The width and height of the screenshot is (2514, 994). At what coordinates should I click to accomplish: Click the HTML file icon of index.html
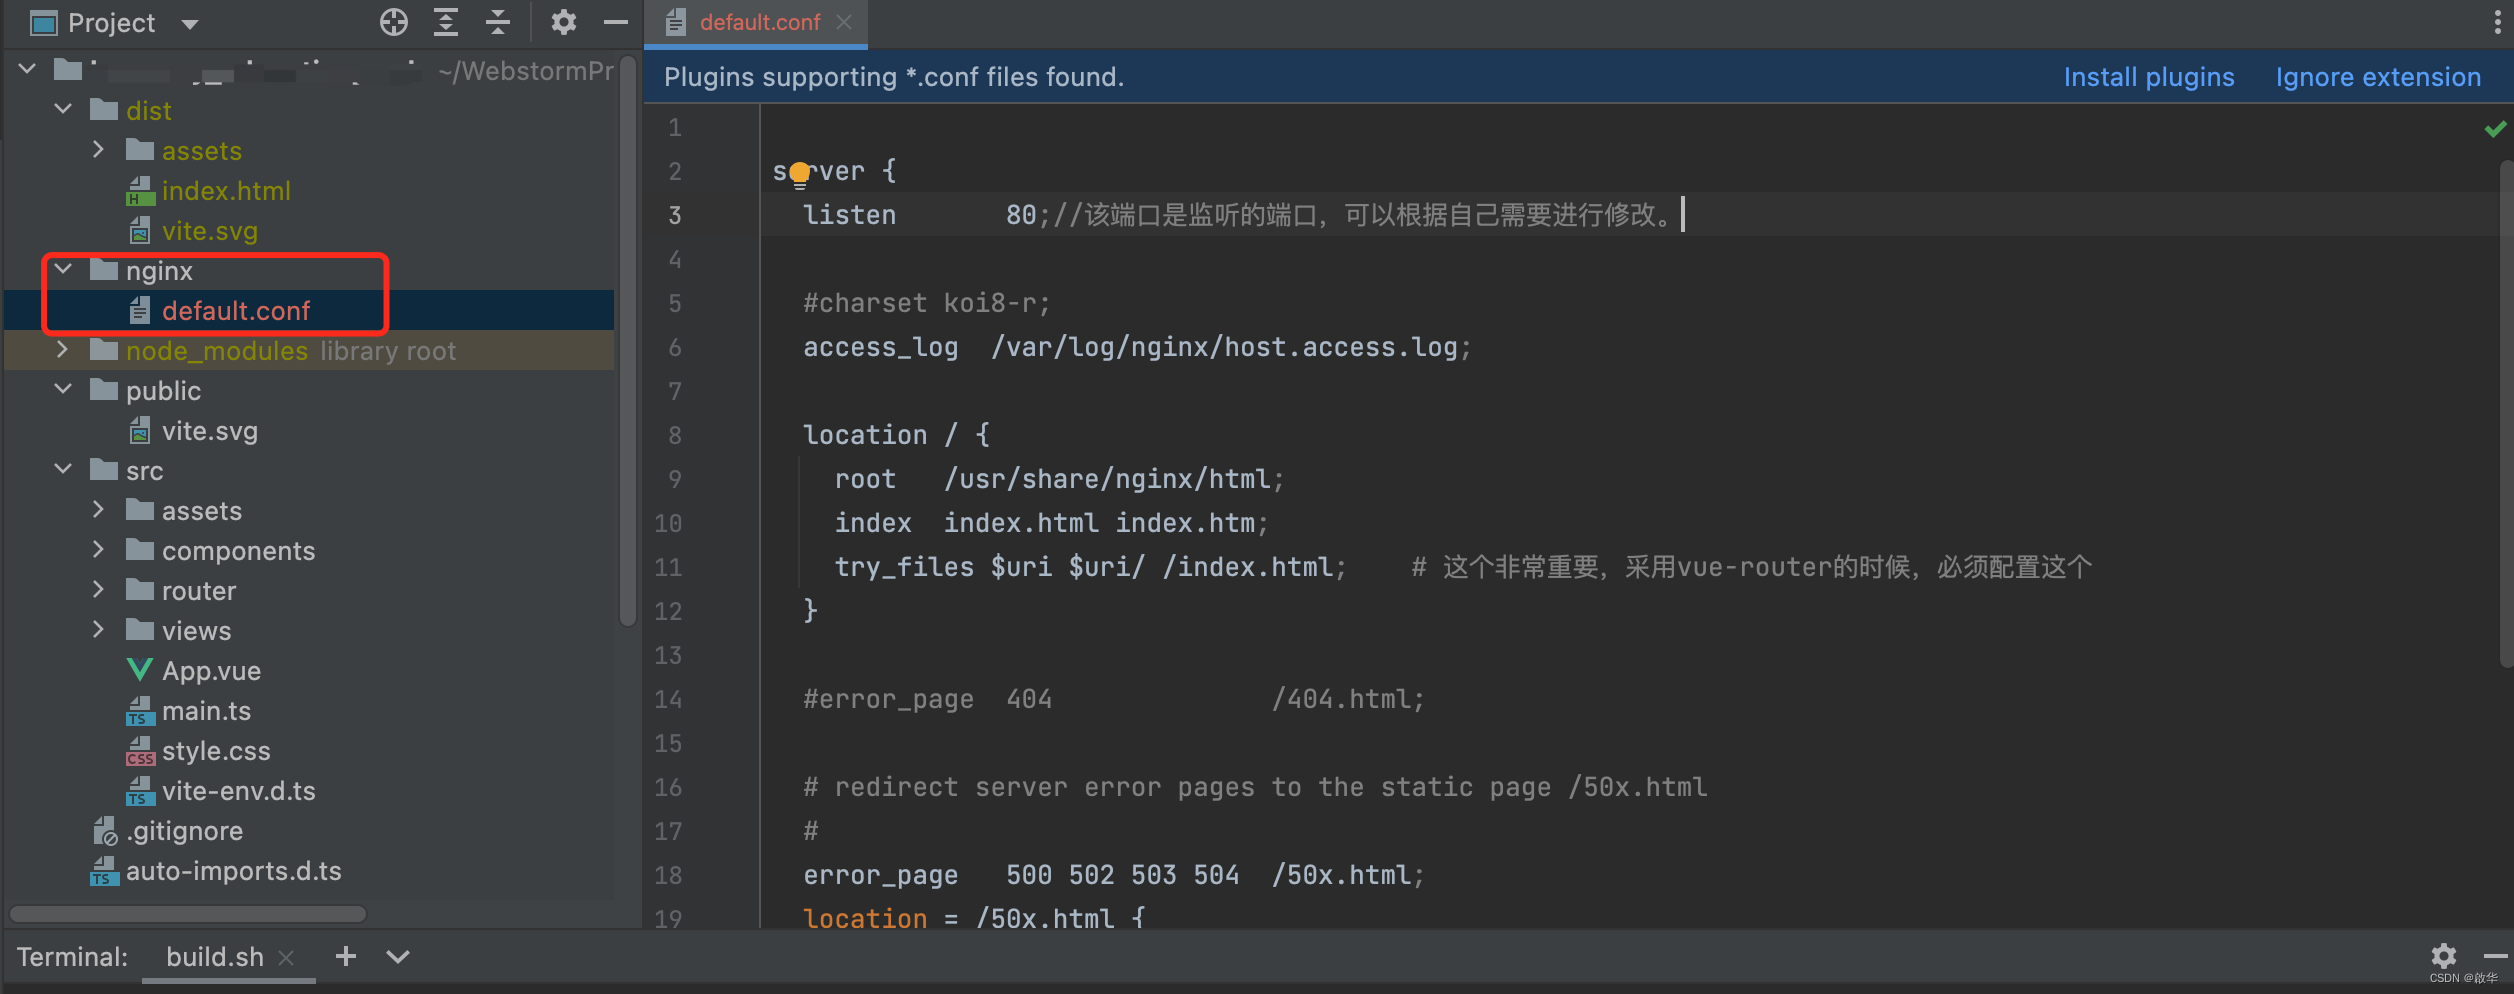coord(140,191)
